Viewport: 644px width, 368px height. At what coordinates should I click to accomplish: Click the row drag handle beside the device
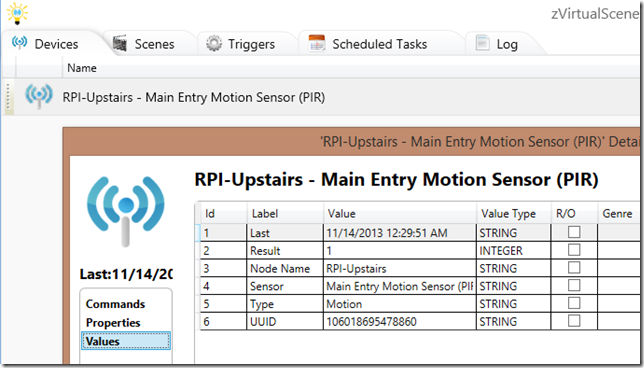click(8, 97)
